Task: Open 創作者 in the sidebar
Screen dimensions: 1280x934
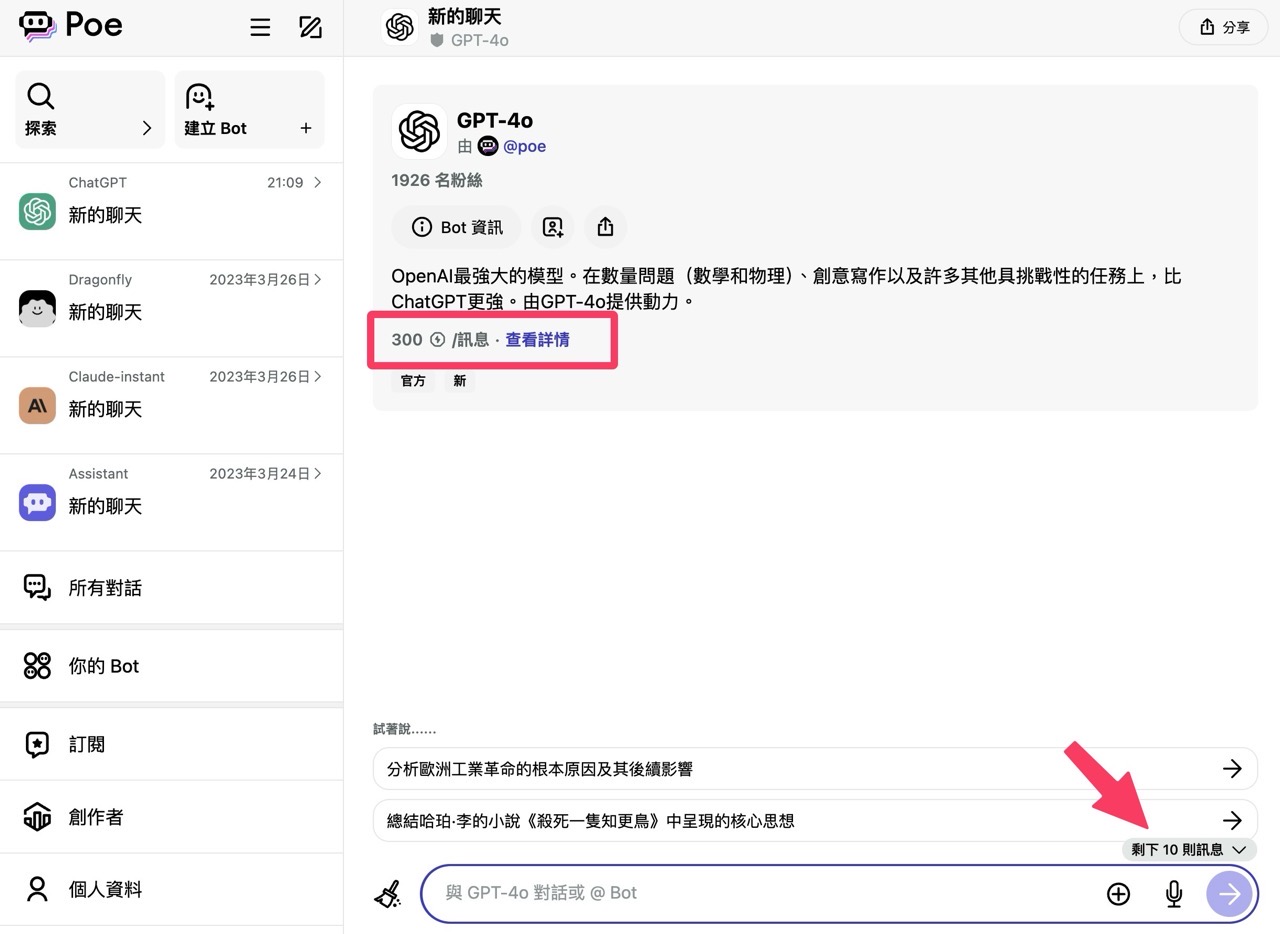Action: click(171, 817)
